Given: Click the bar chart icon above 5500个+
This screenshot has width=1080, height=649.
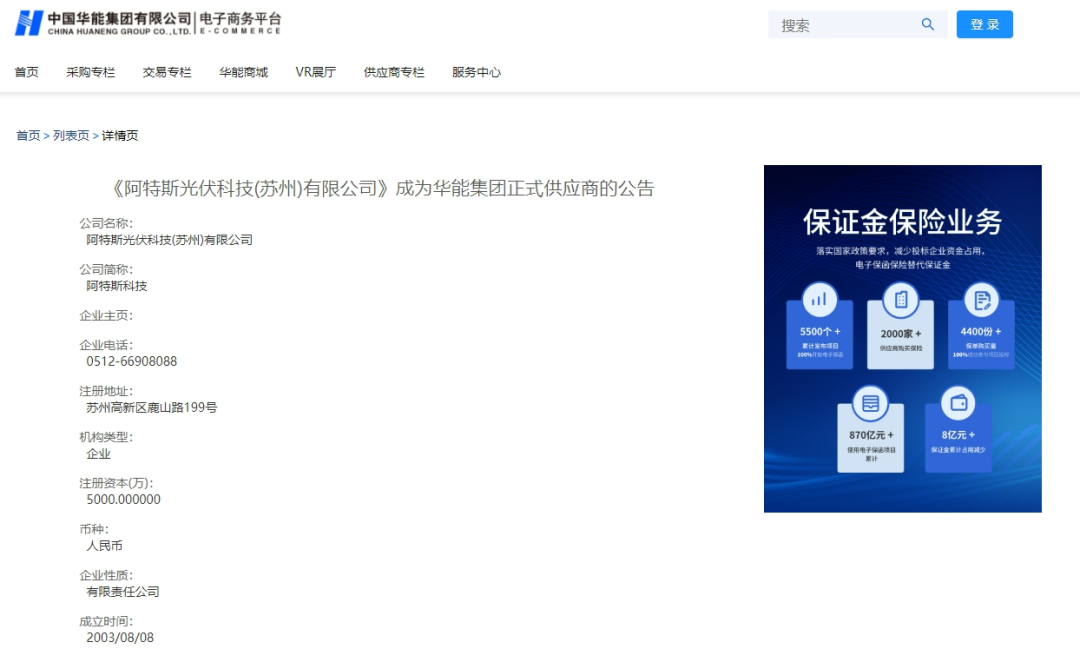Looking at the screenshot, I should 819,300.
